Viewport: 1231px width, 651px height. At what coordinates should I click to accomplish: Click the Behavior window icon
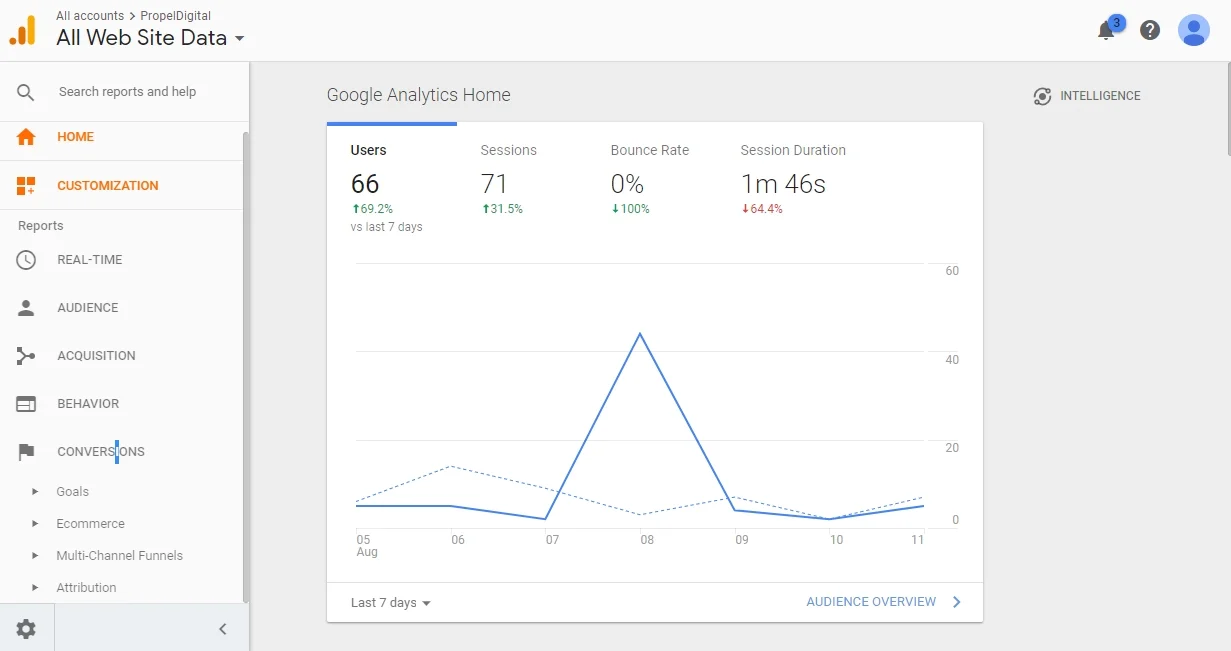26,404
